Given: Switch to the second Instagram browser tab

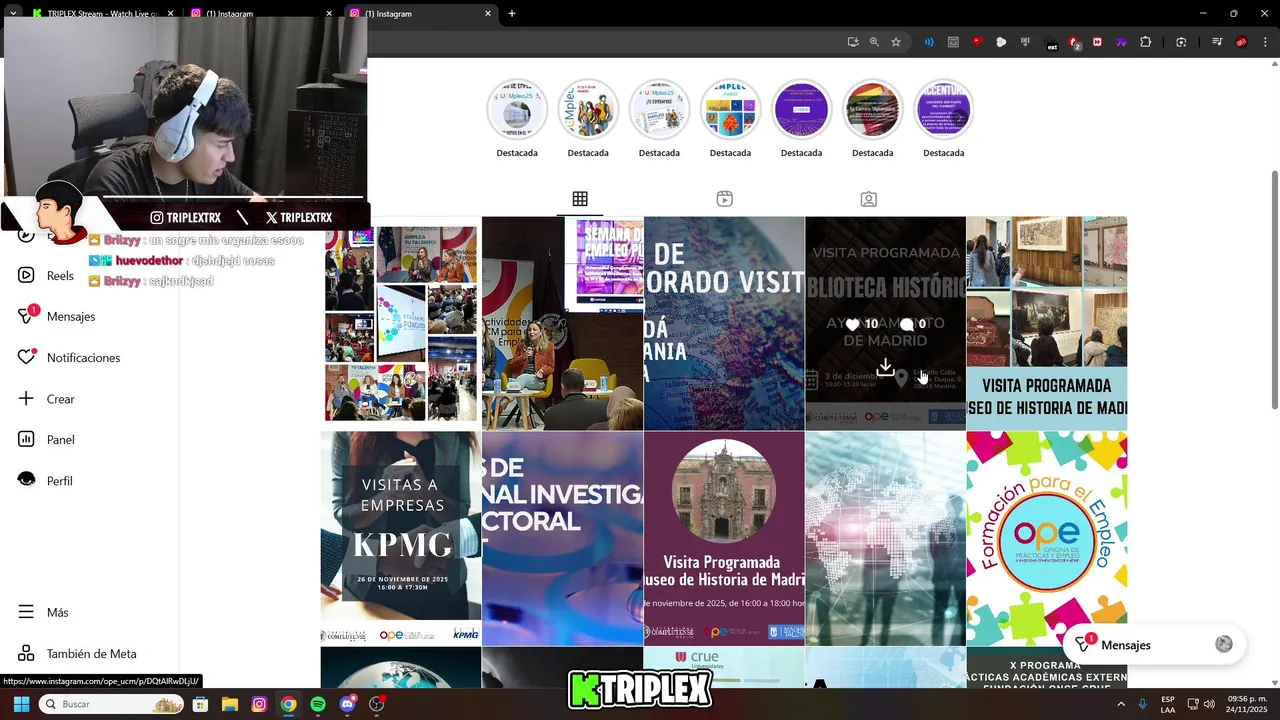Looking at the screenshot, I should click(262, 14).
